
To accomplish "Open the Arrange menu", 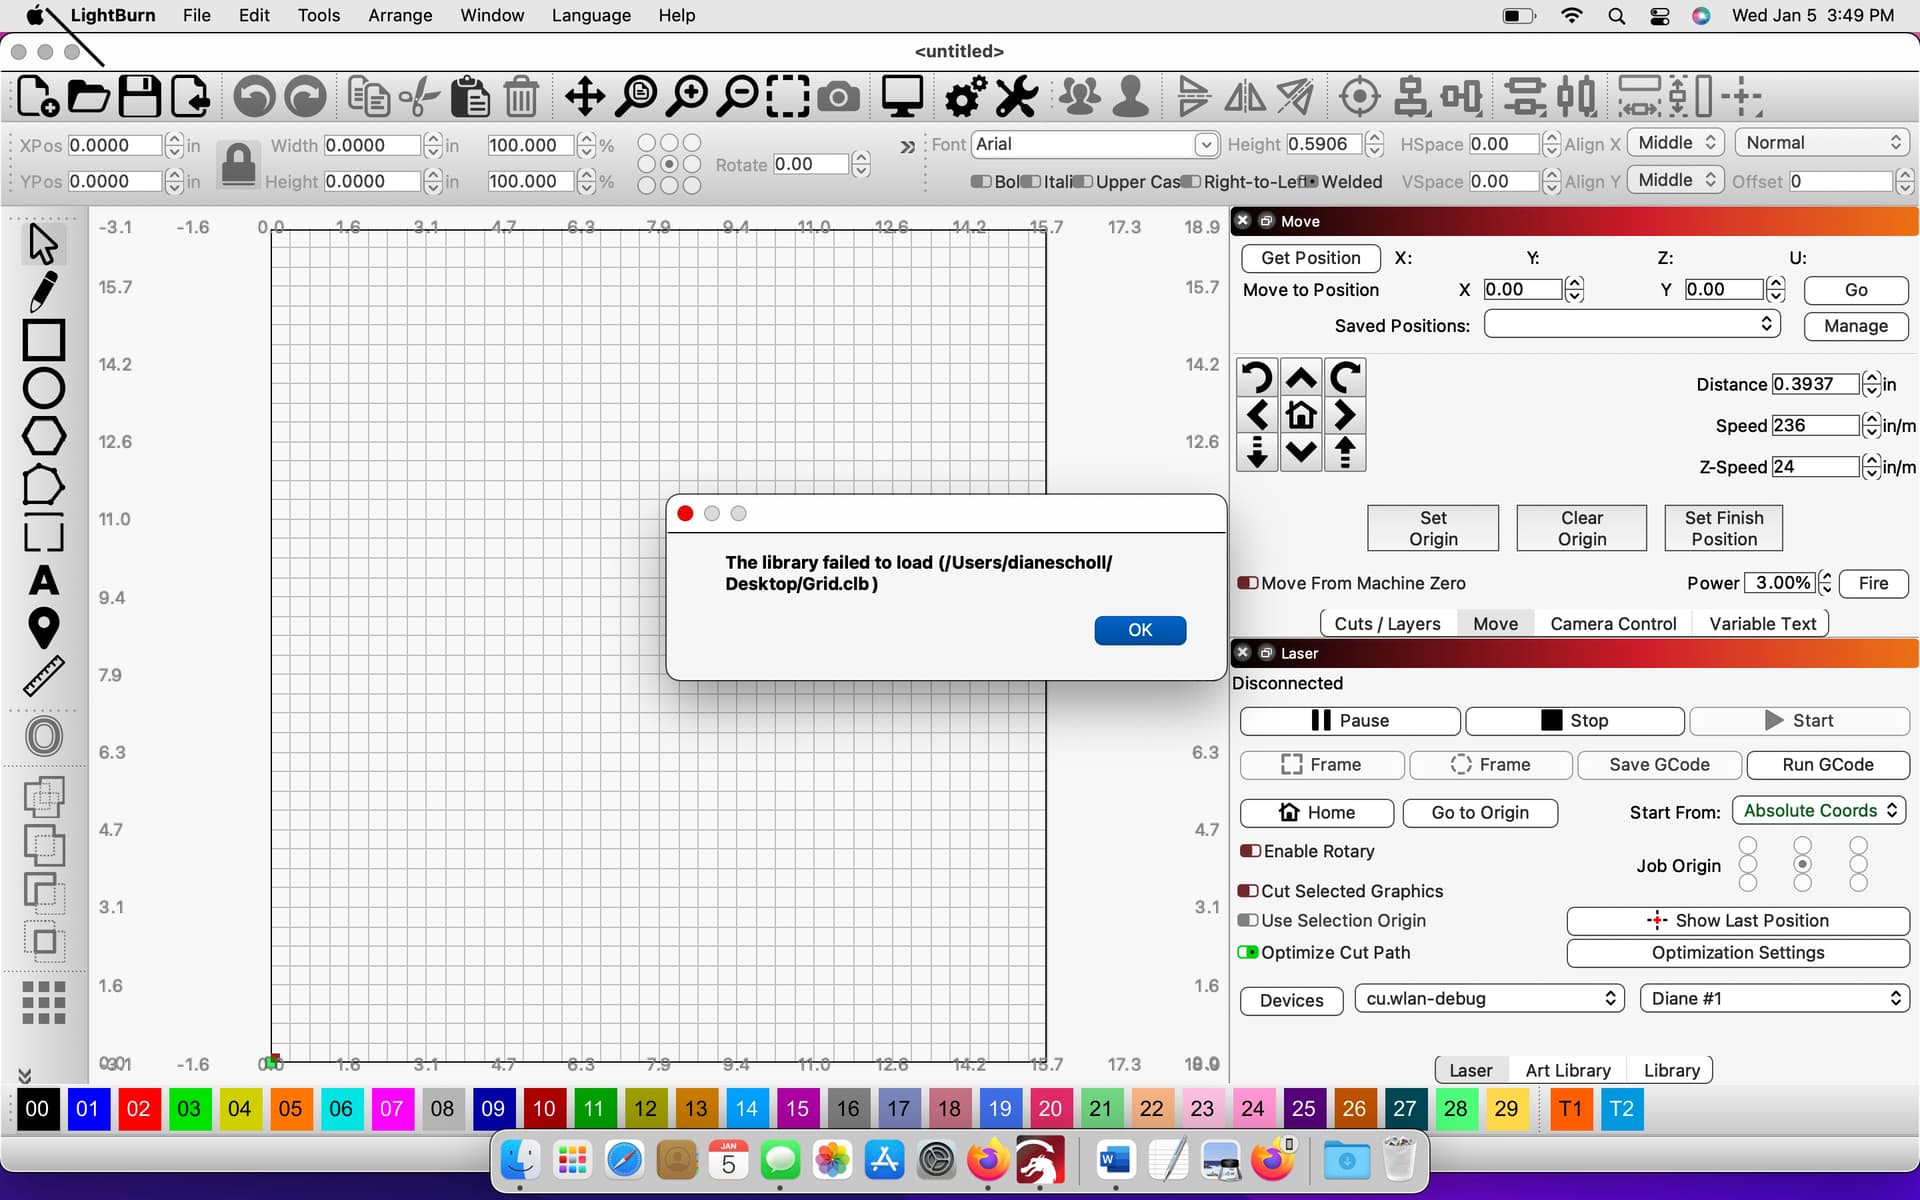I will point(400,15).
